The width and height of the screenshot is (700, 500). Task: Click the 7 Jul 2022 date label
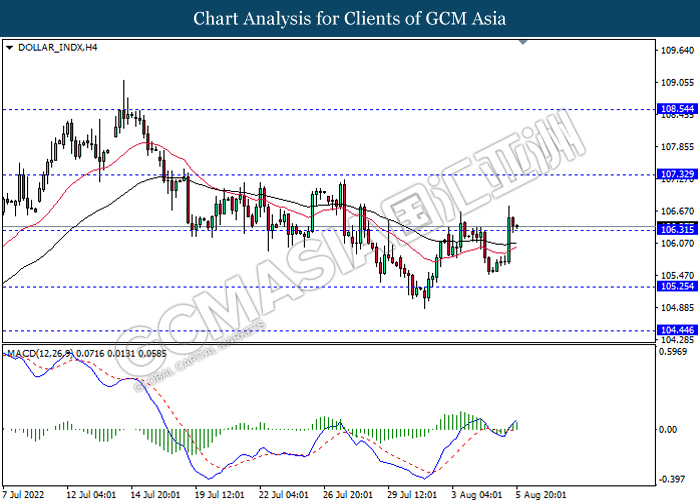click(x=25, y=495)
